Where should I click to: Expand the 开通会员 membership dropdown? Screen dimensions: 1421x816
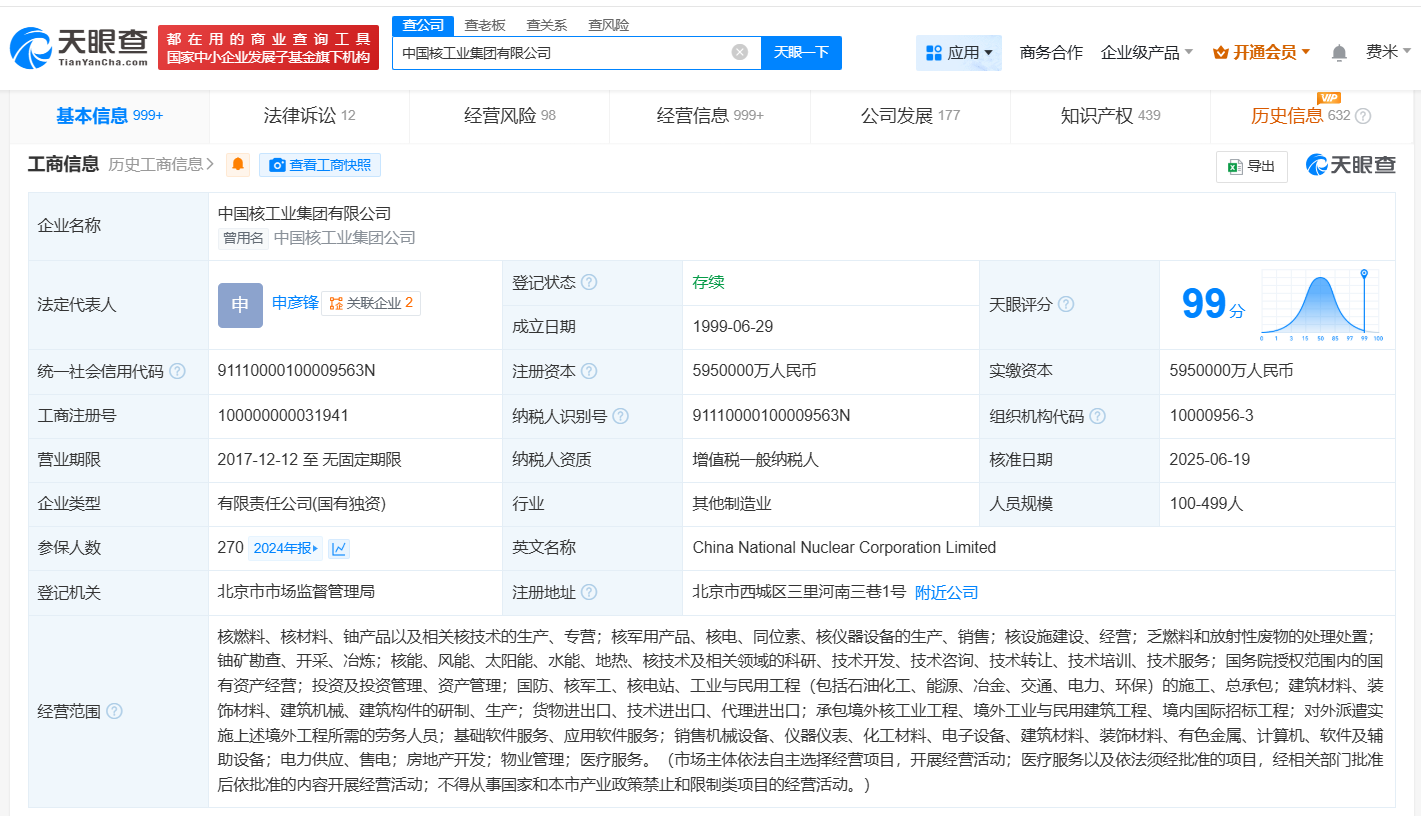[x=1261, y=53]
